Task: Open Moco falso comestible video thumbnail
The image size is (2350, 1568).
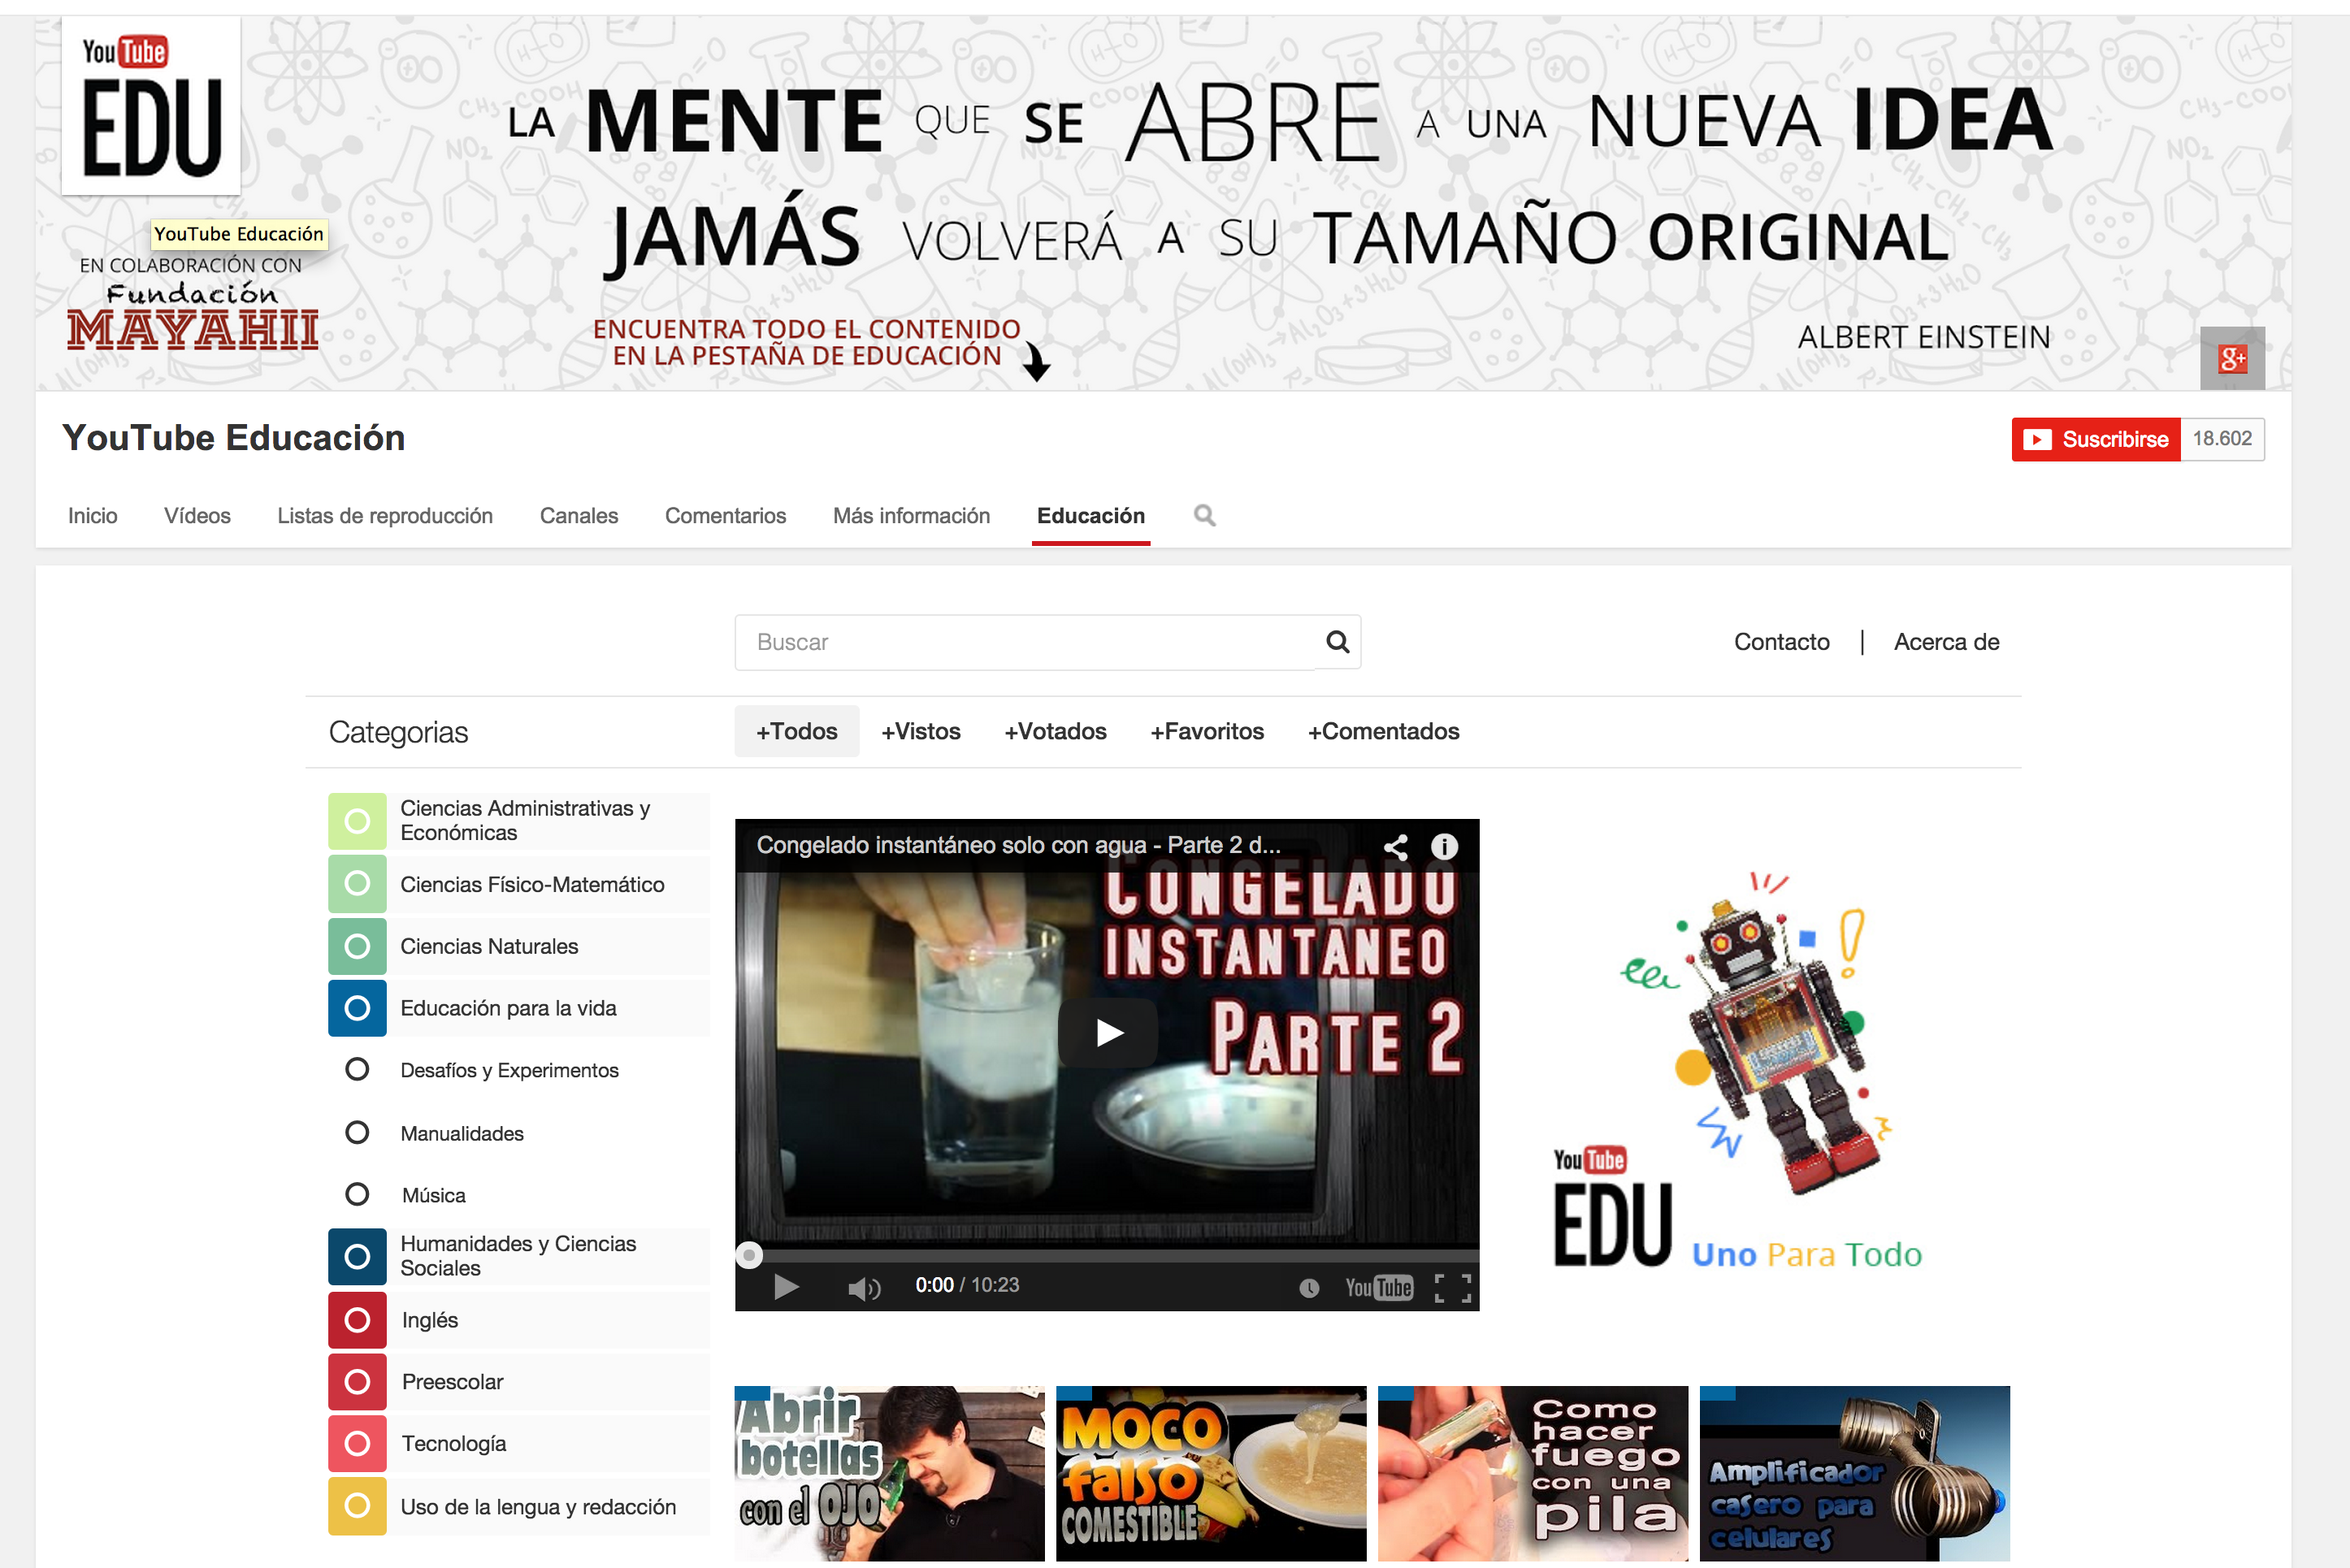Action: 1211,1473
